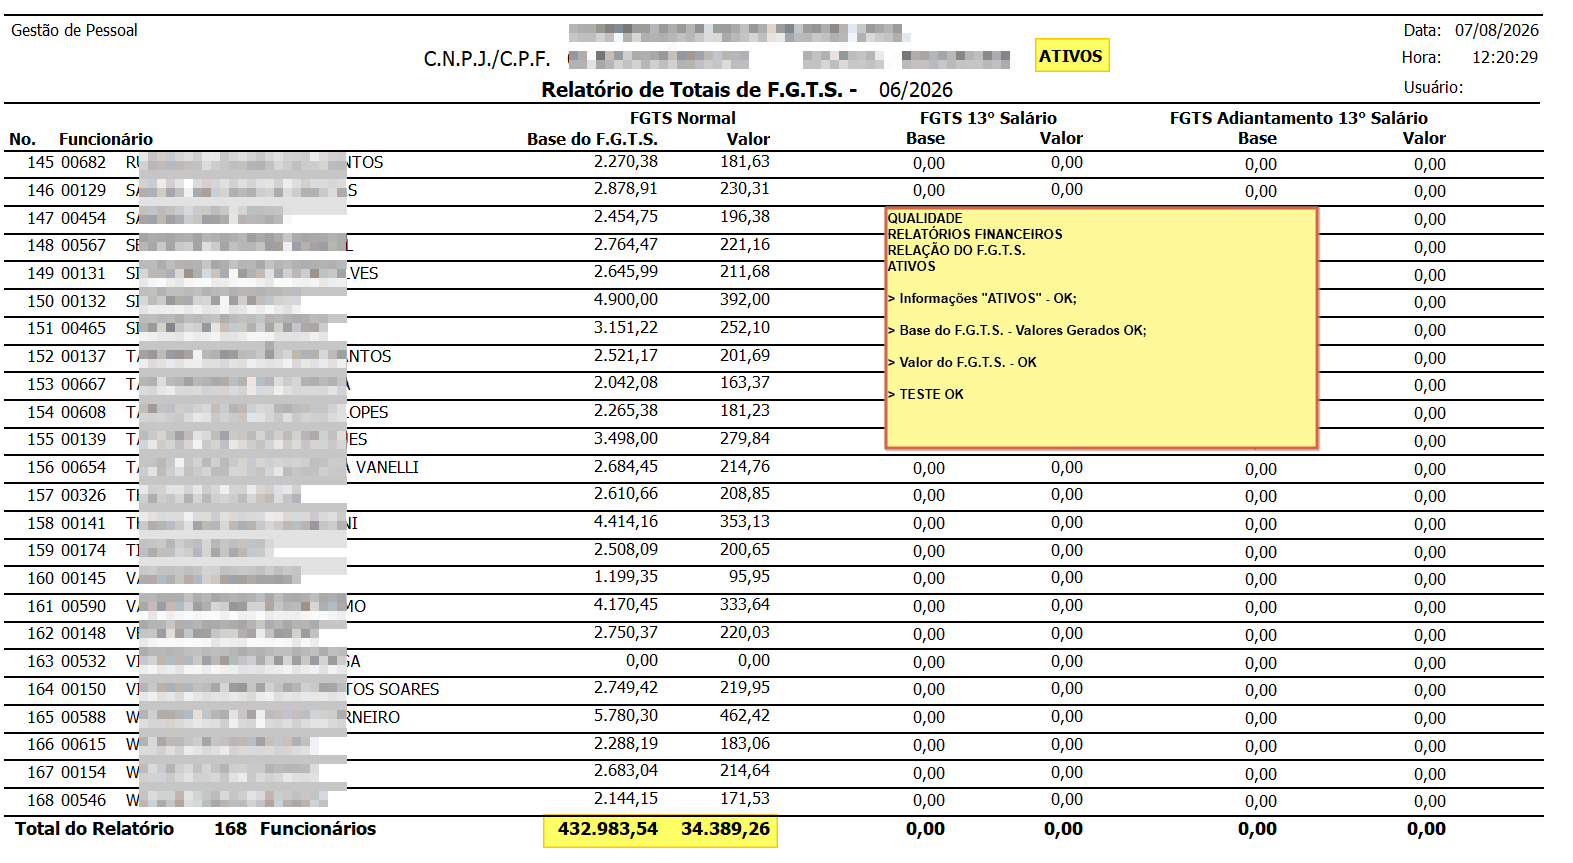The height and width of the screenshot is (863, 1573).
Task: Click base value 4.900,00 in row 150
Action: click(x=625, y=299)
